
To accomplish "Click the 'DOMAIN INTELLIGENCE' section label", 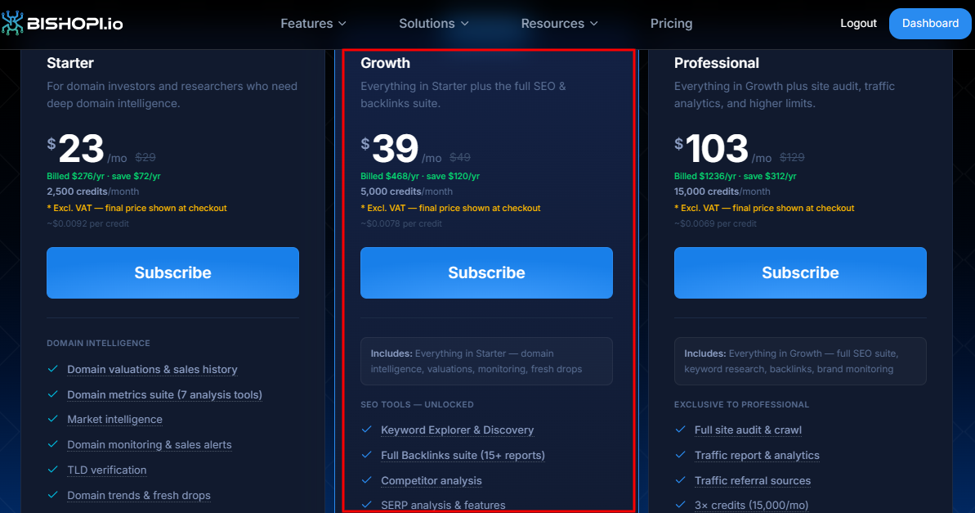I will 98,343.
